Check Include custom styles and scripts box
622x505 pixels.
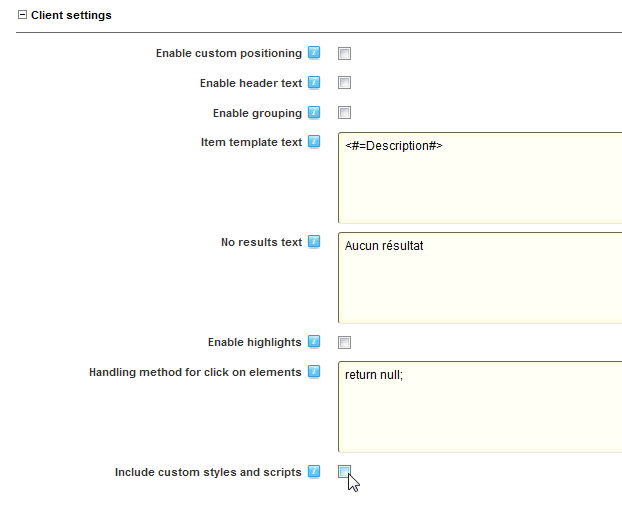[344, 472]
